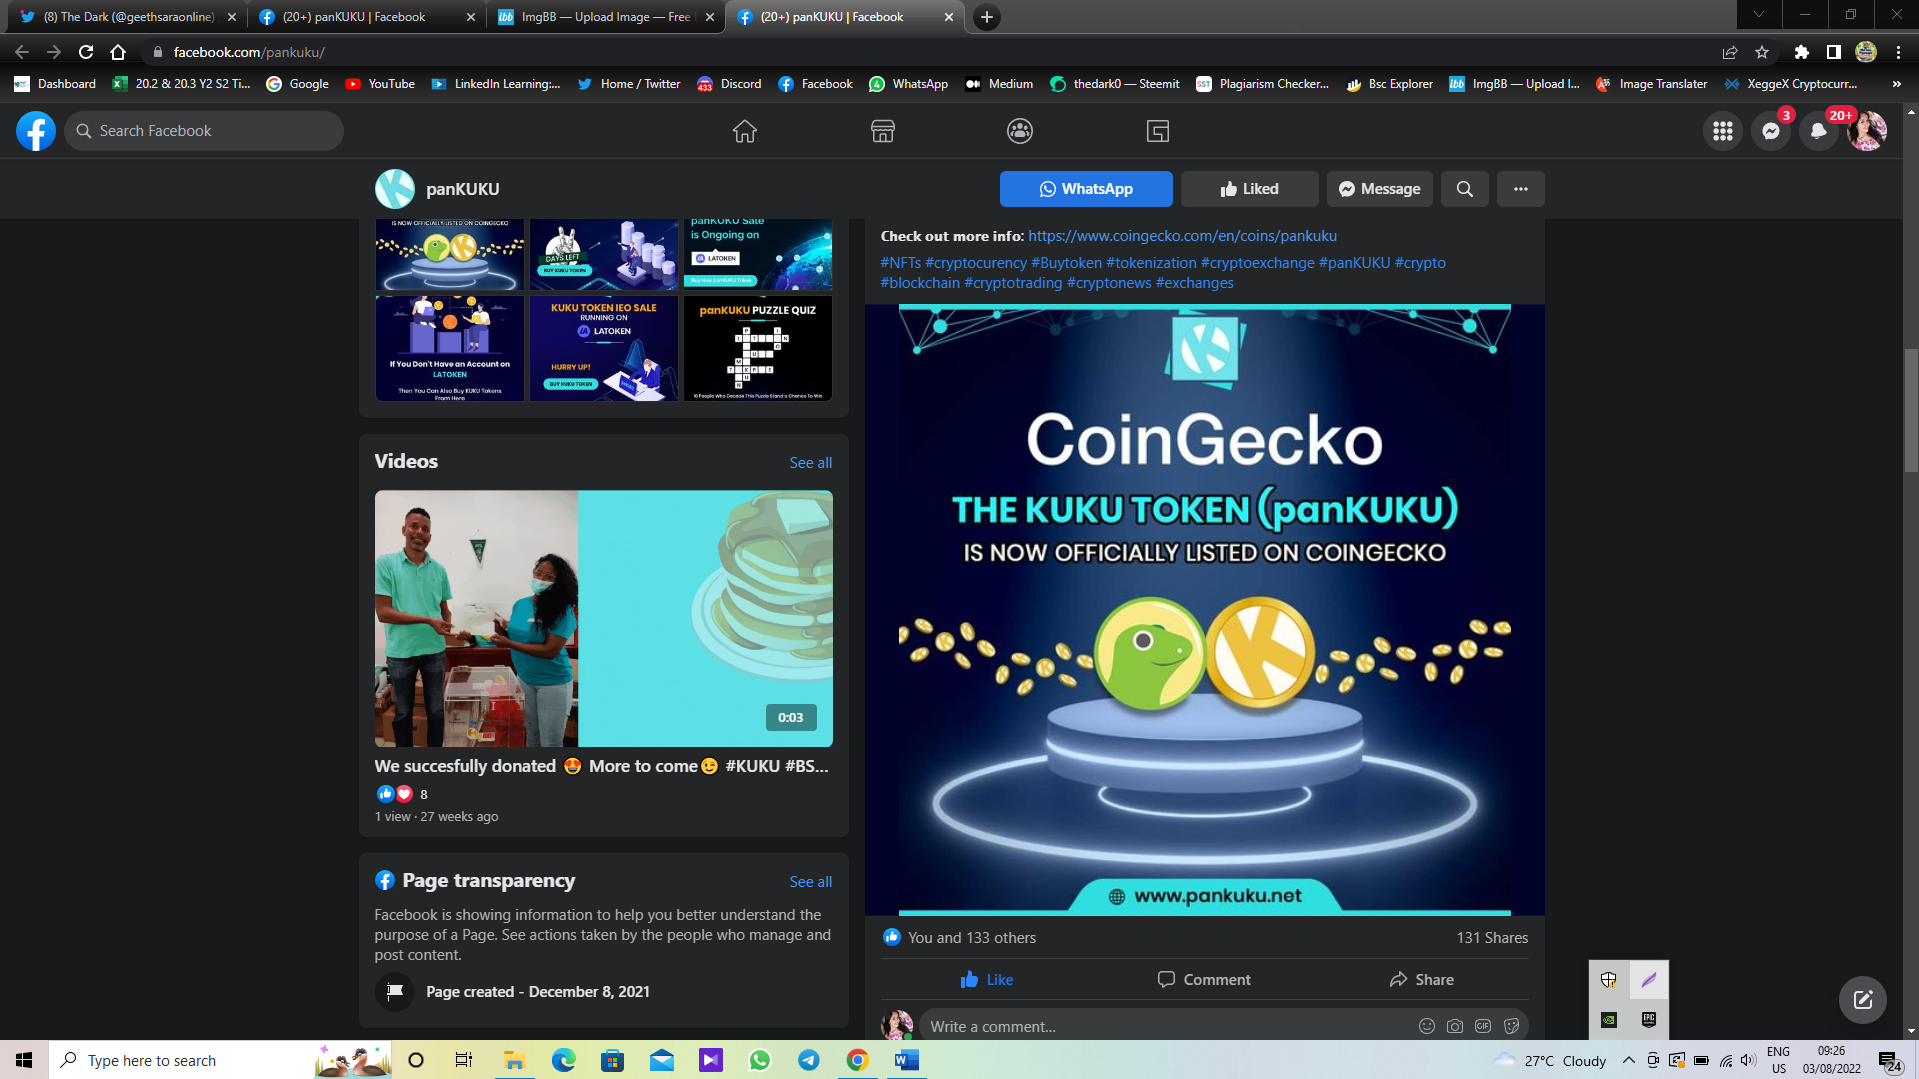Open the Facebook menu grid icon
Screen dimensions: 1919x1079
tap(1722, 131)
